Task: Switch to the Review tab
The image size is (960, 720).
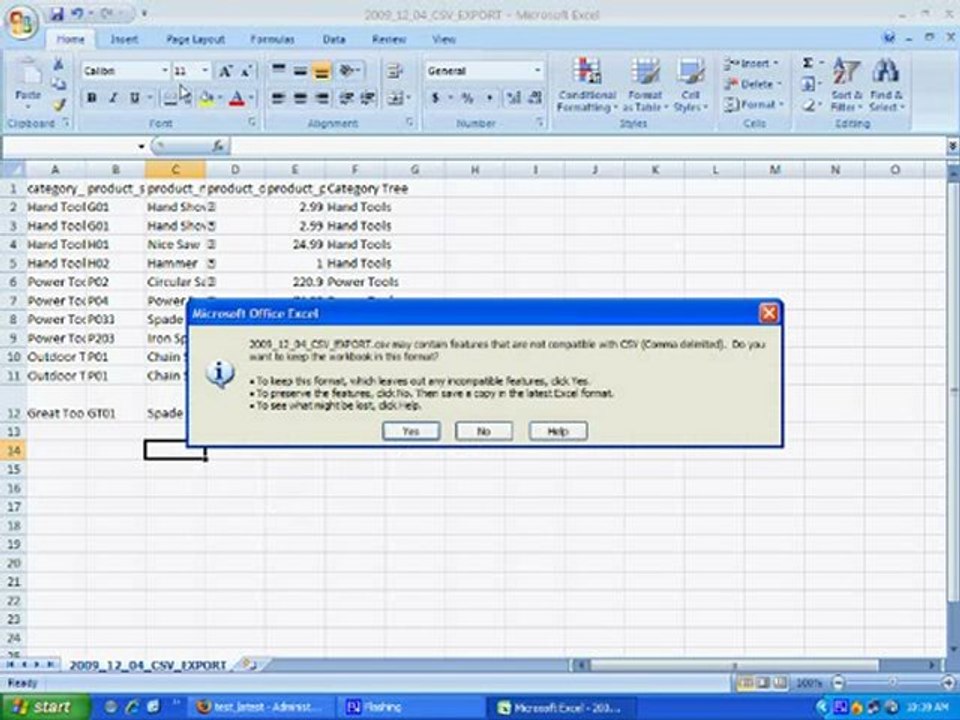Action: (x=389, y=39)
